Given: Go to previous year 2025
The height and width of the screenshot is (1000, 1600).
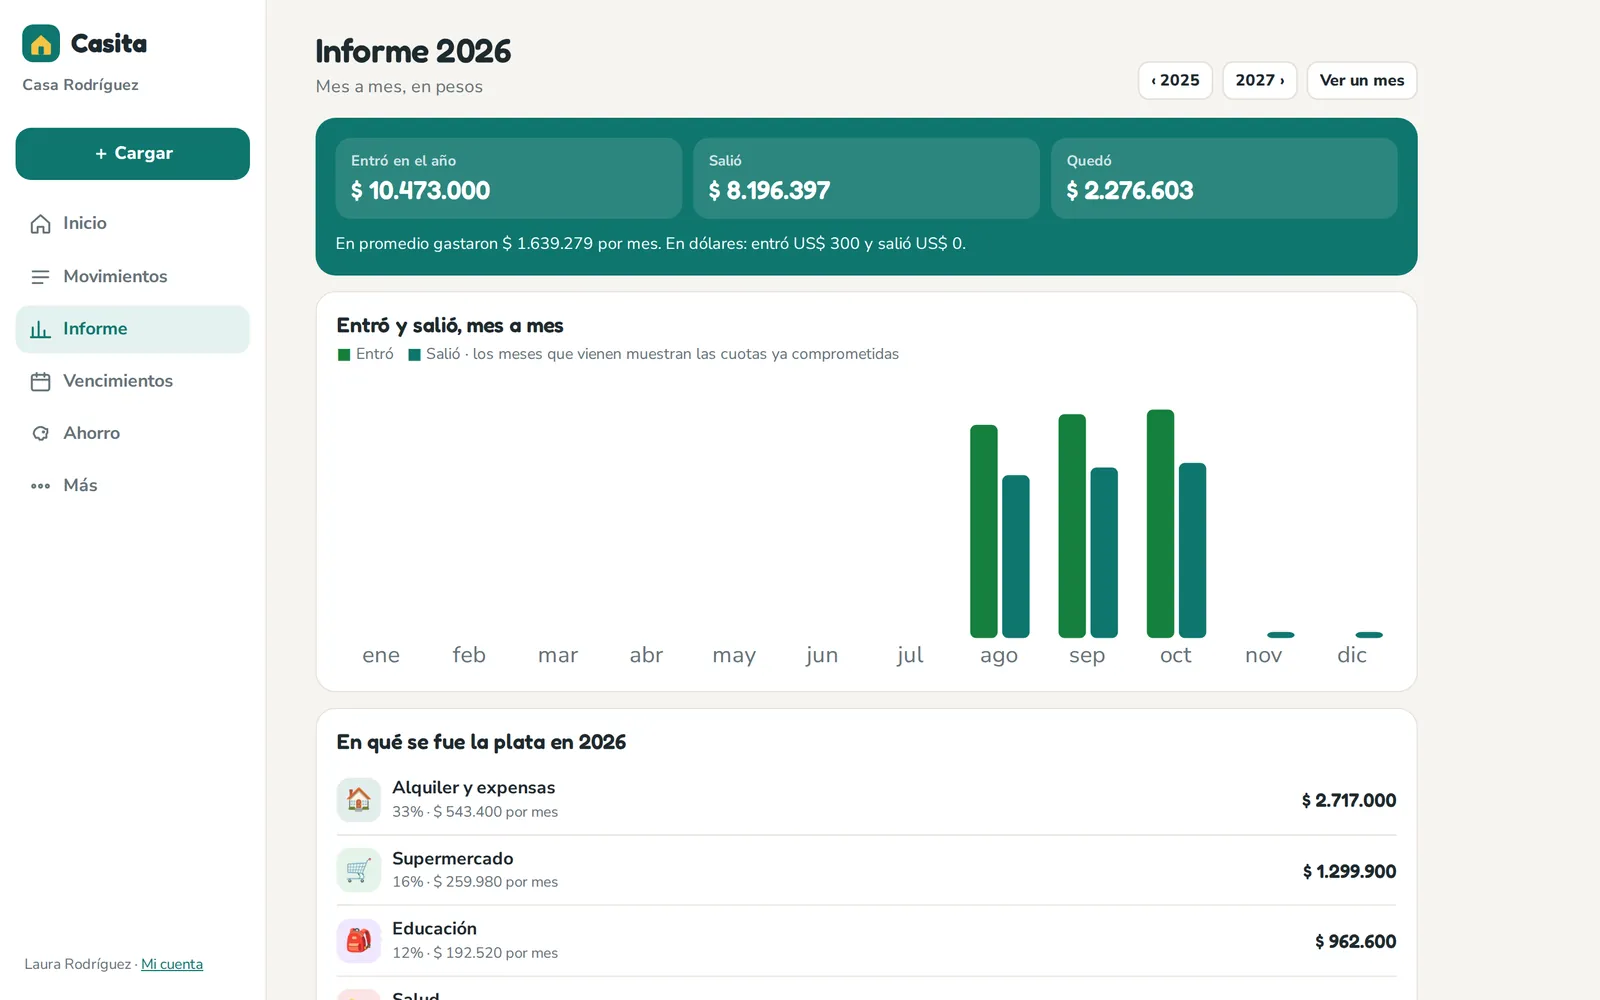Looking at the screenshot, I should [x=1175, y=81].
